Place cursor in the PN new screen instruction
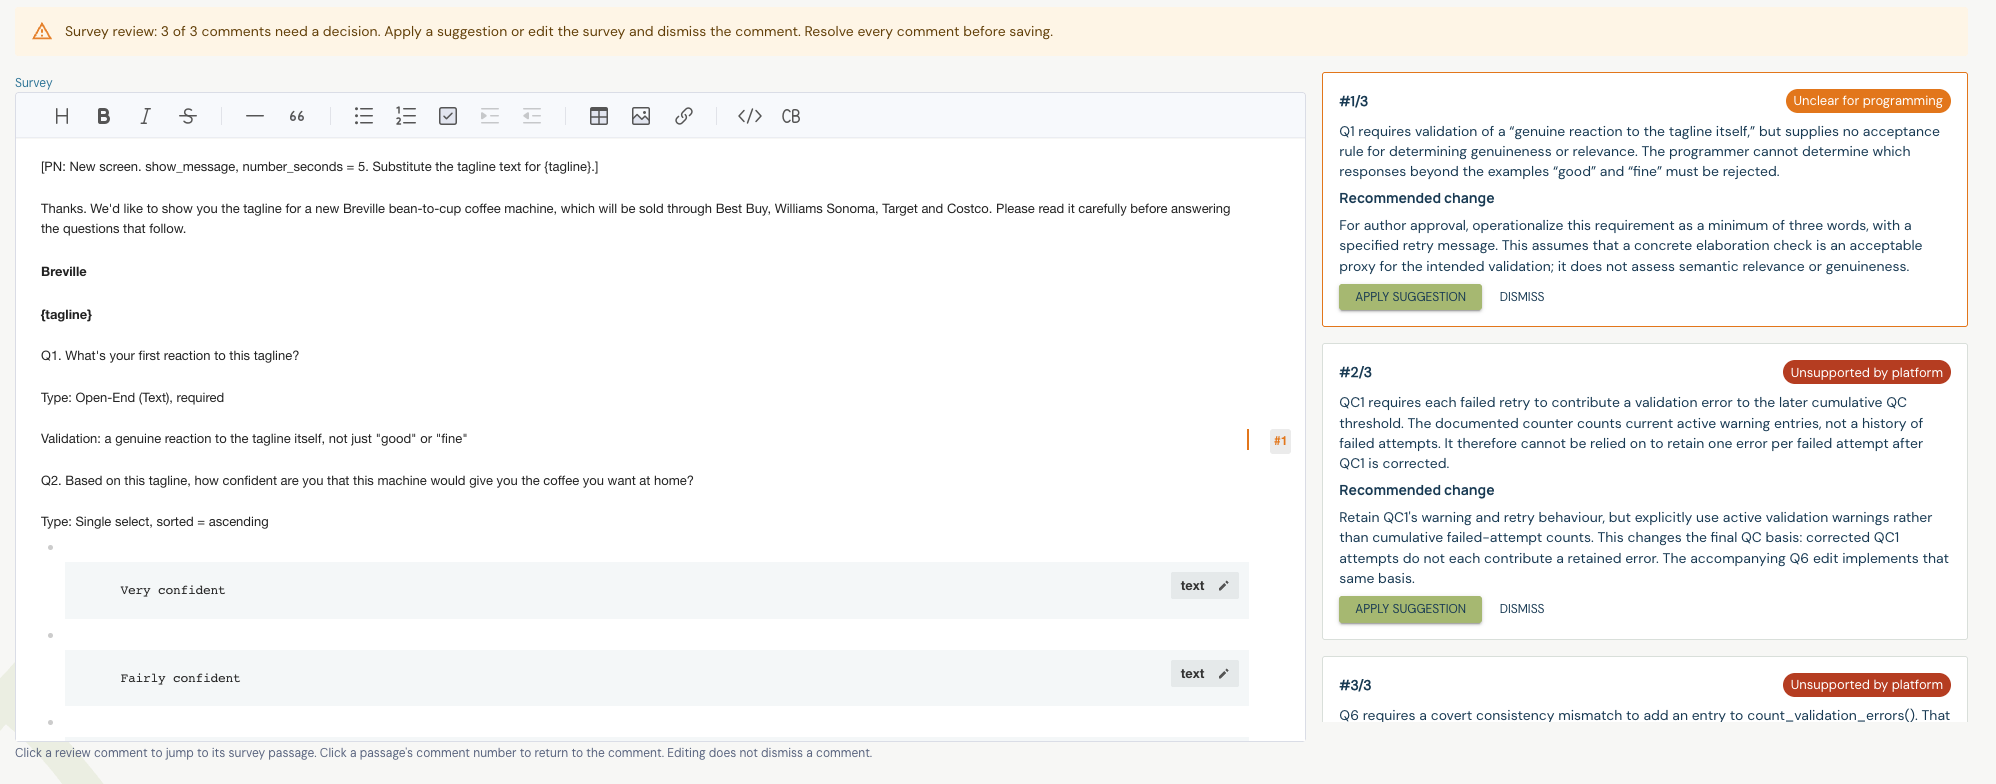Image resolution: width=1996 pixels, height=784 pixels. pos(320,167)
